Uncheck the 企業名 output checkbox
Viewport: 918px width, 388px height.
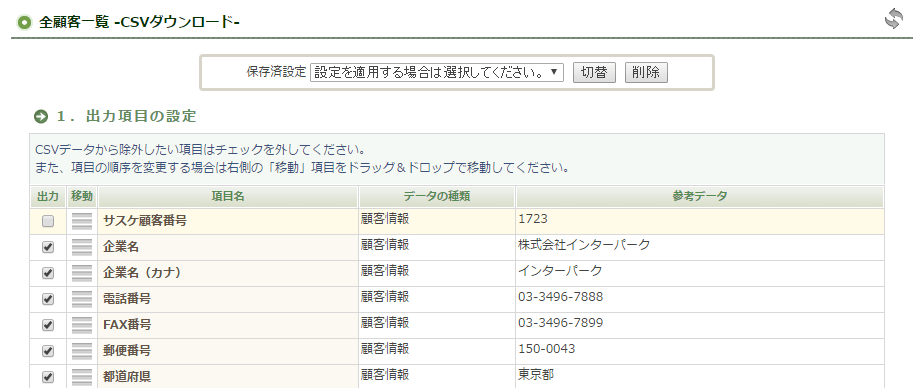click(x=48, y=247)
